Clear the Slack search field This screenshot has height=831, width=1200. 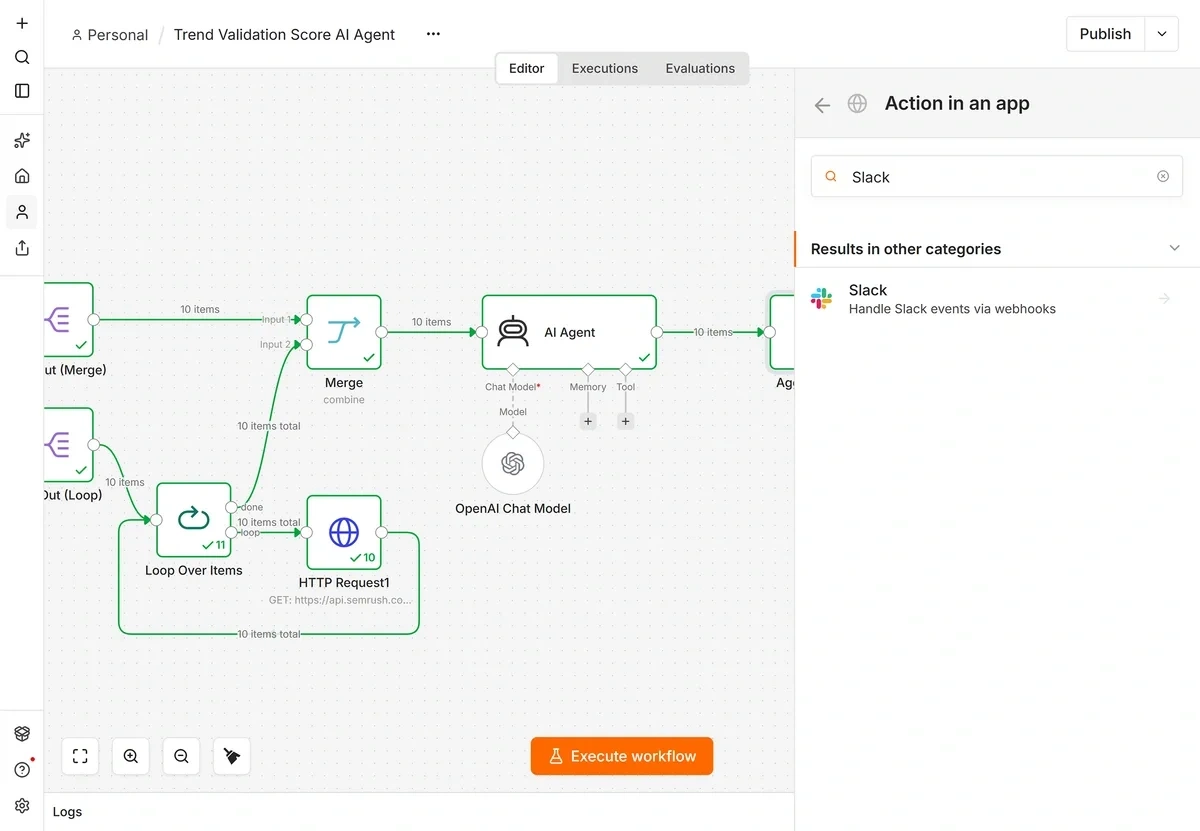pyautogui.click(x=1163, y=176)
